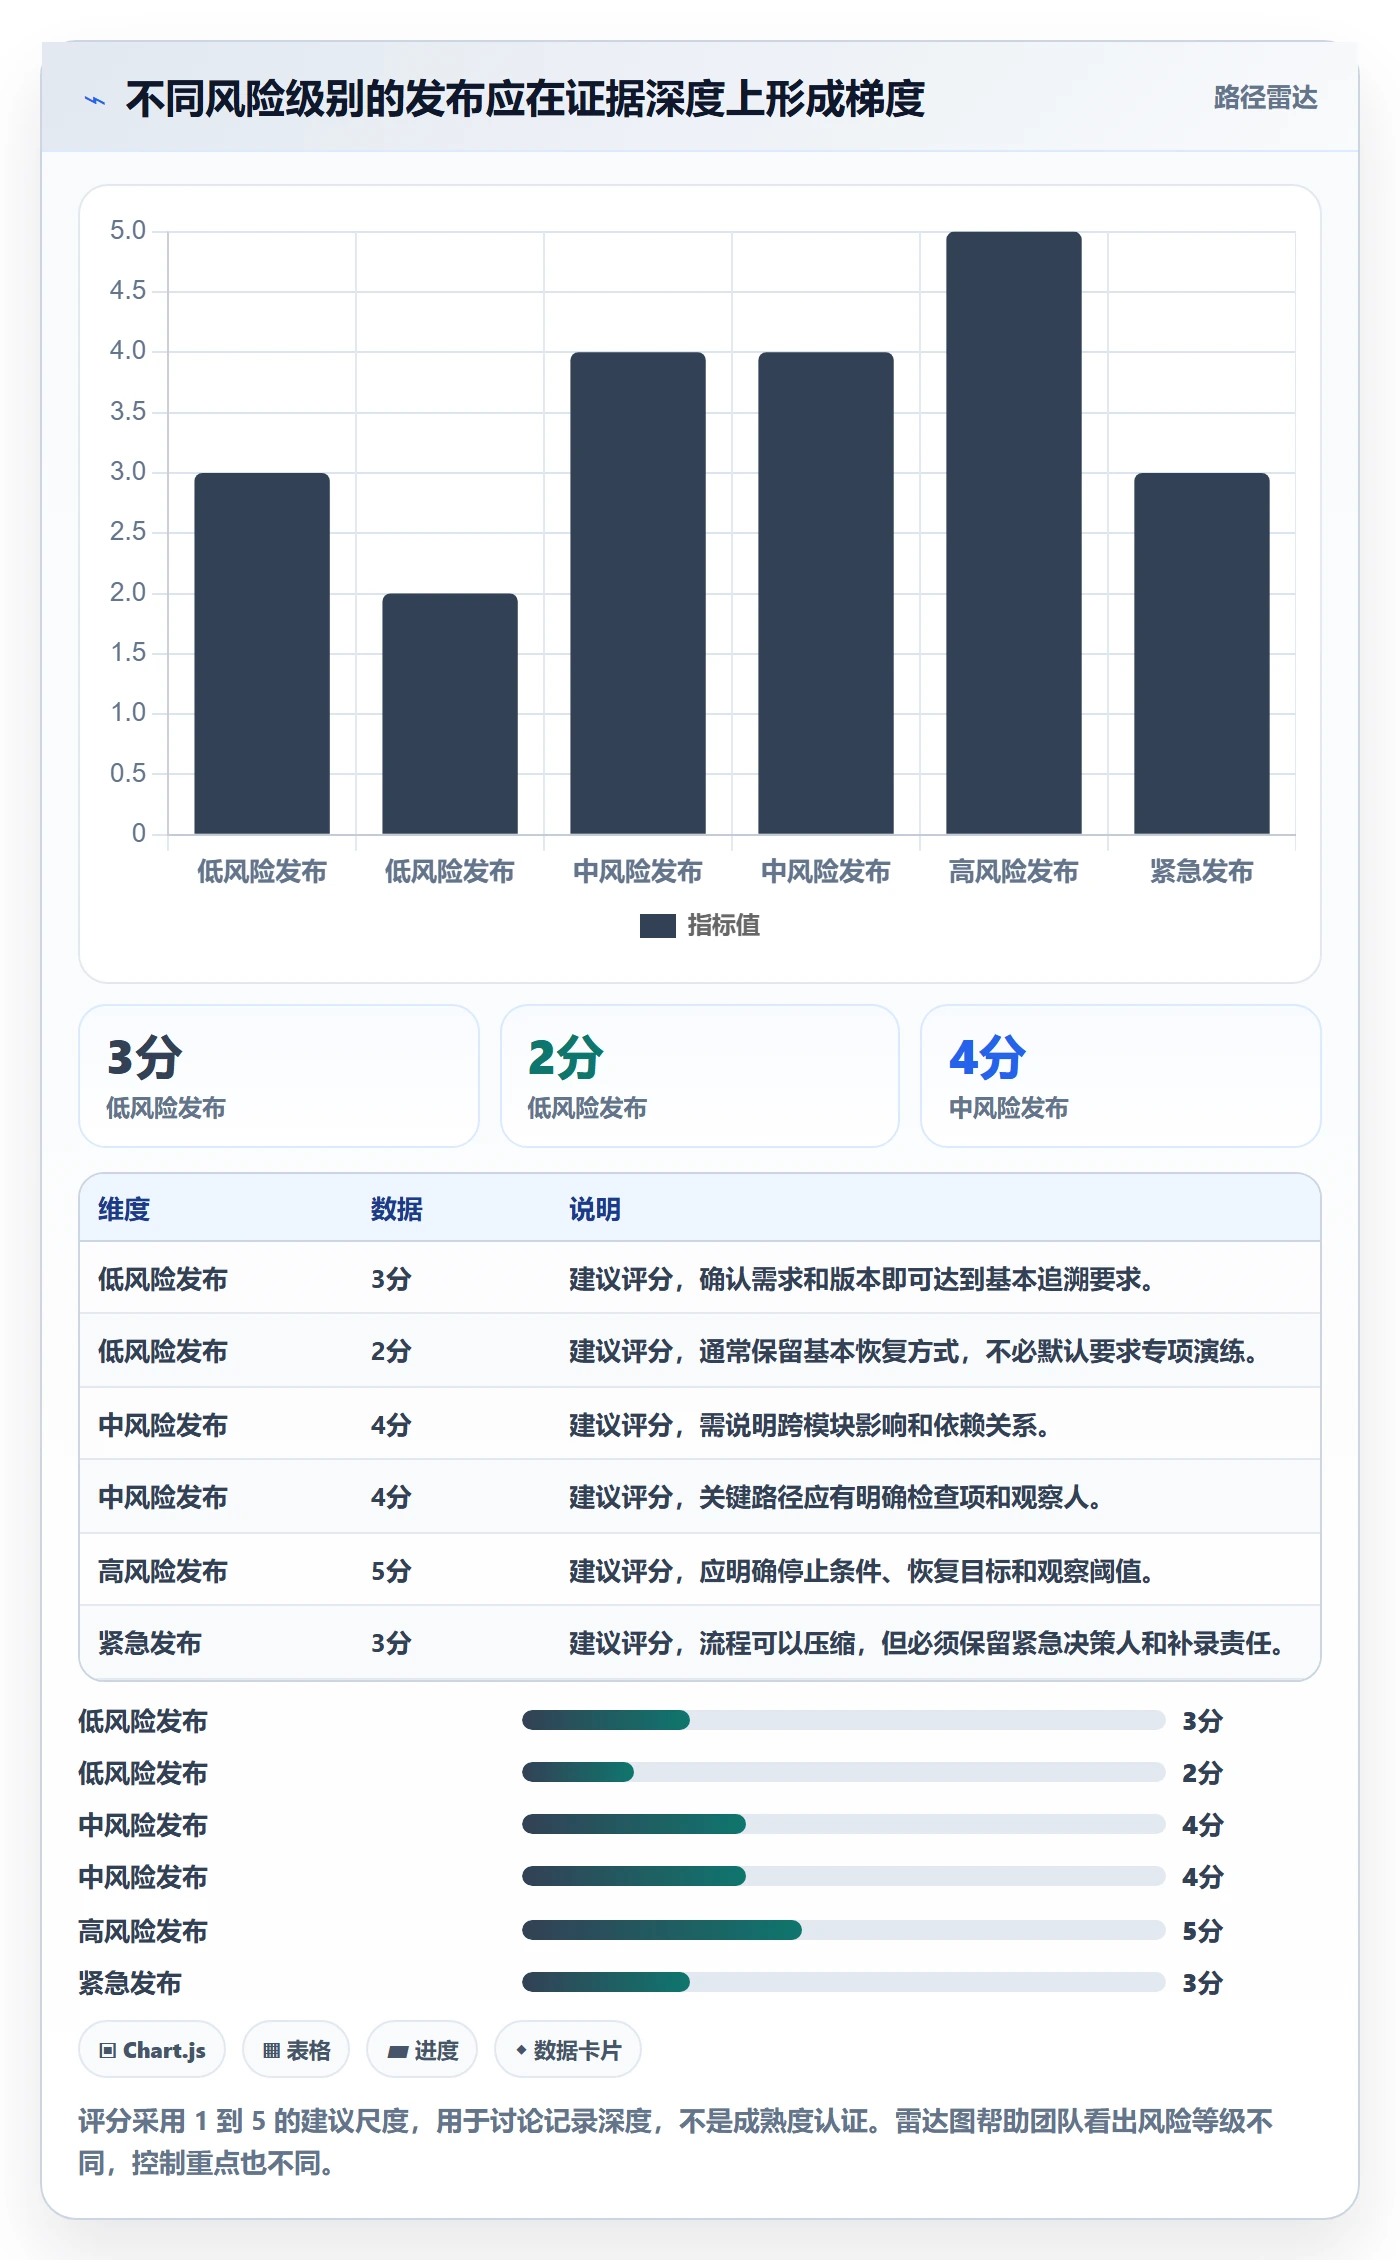Open the data card showing 4分 中风险发布
Viewport: 1400px width, 2260px height.
click(1121, 1076)
